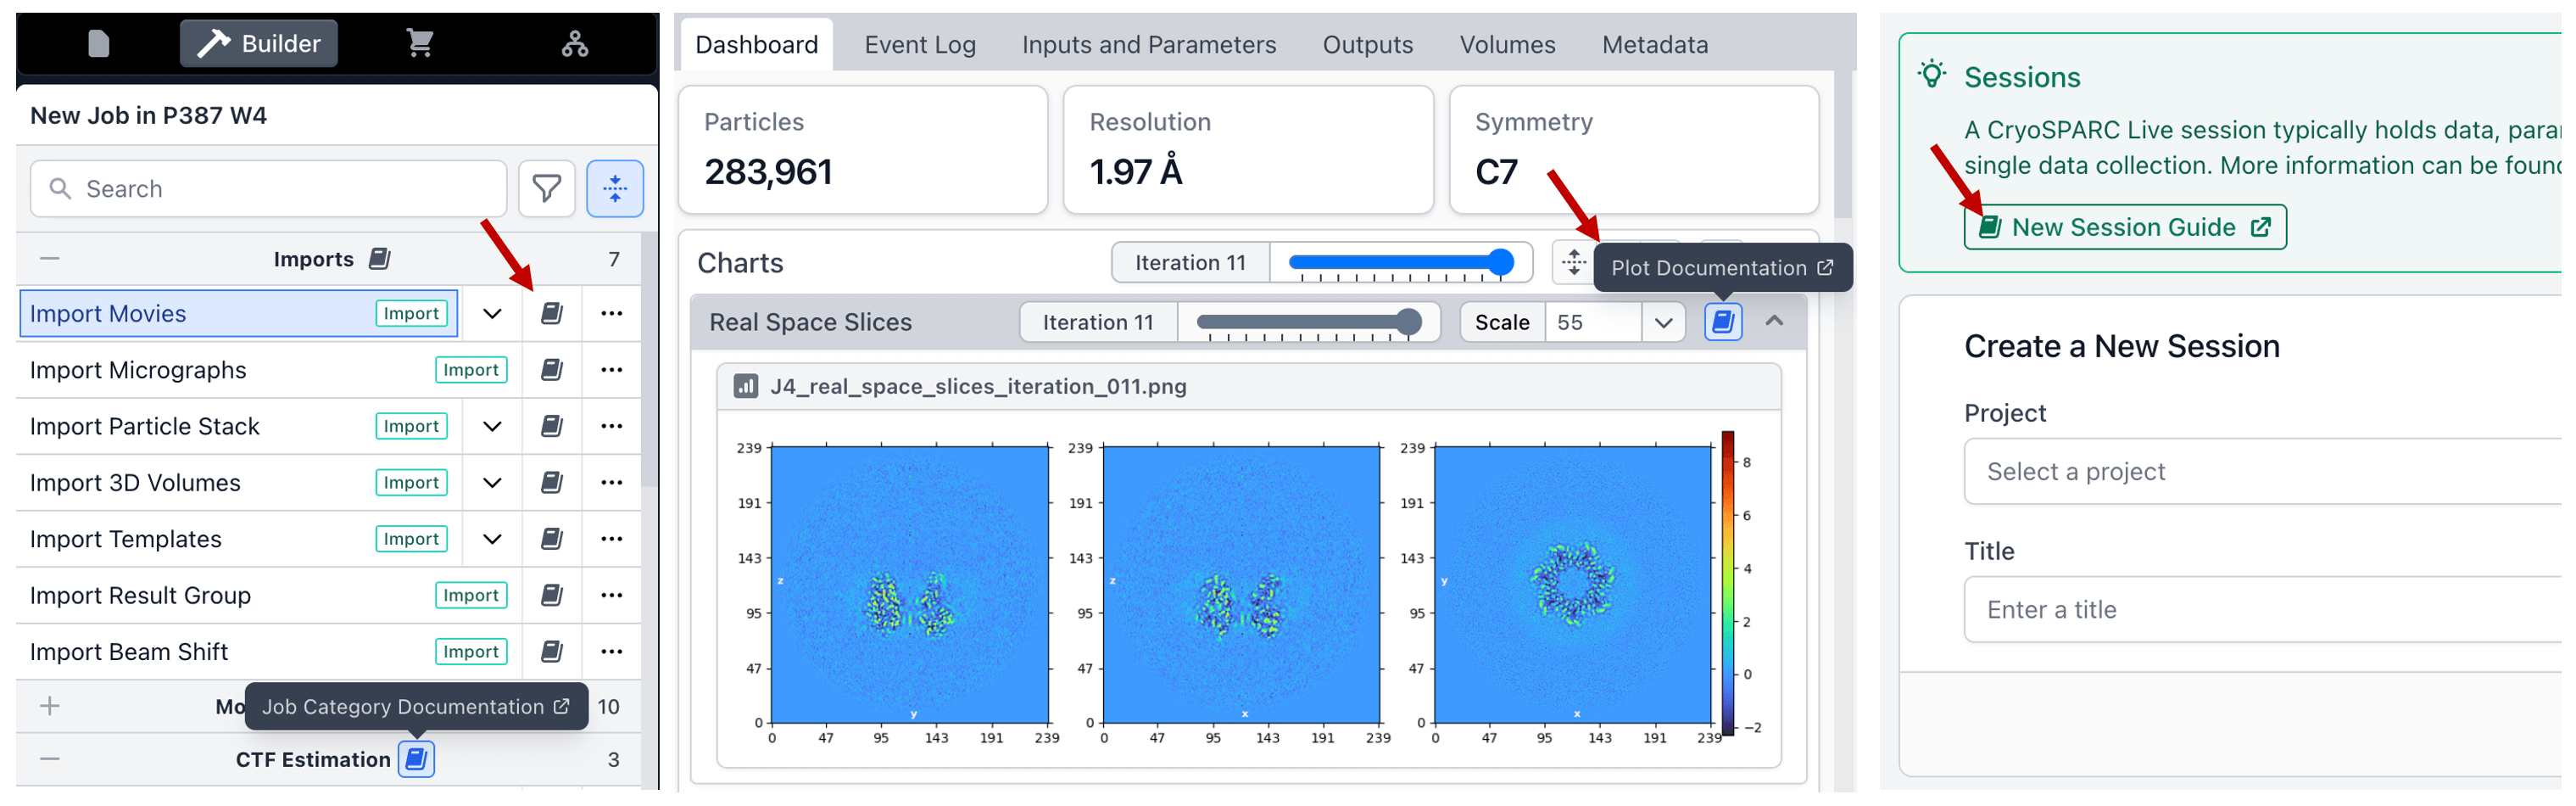2576x806 pixels.
Task: Collapse the CTF Estimation category with minus
Action: (50, 759)
